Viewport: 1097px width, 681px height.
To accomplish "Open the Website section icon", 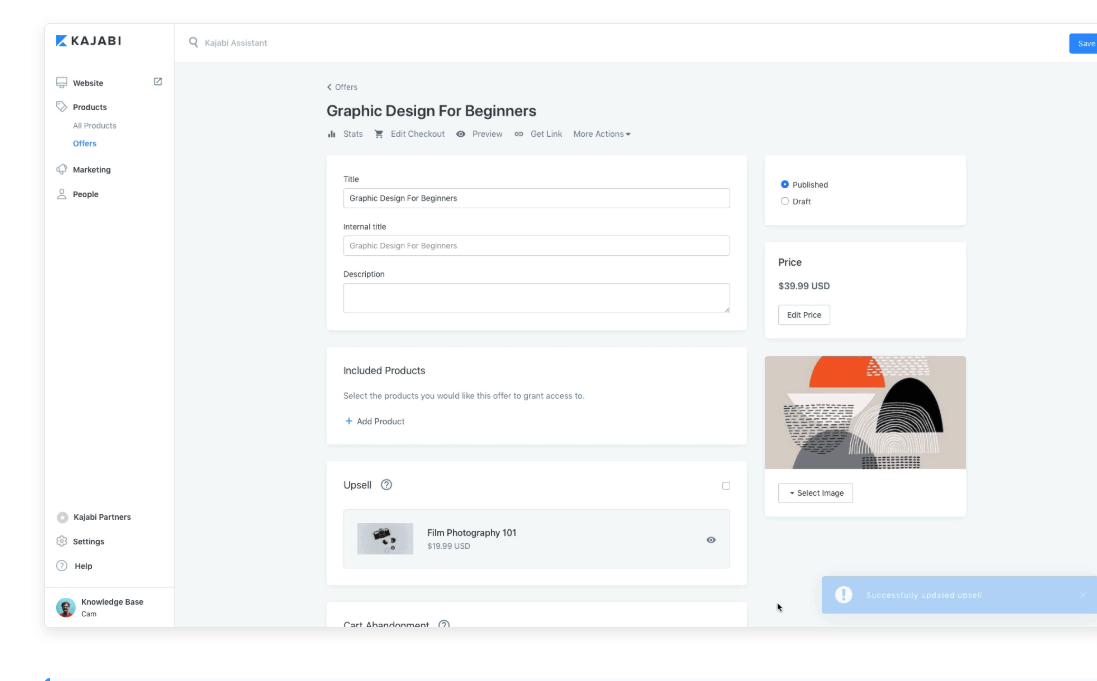I will pos(62,83).
